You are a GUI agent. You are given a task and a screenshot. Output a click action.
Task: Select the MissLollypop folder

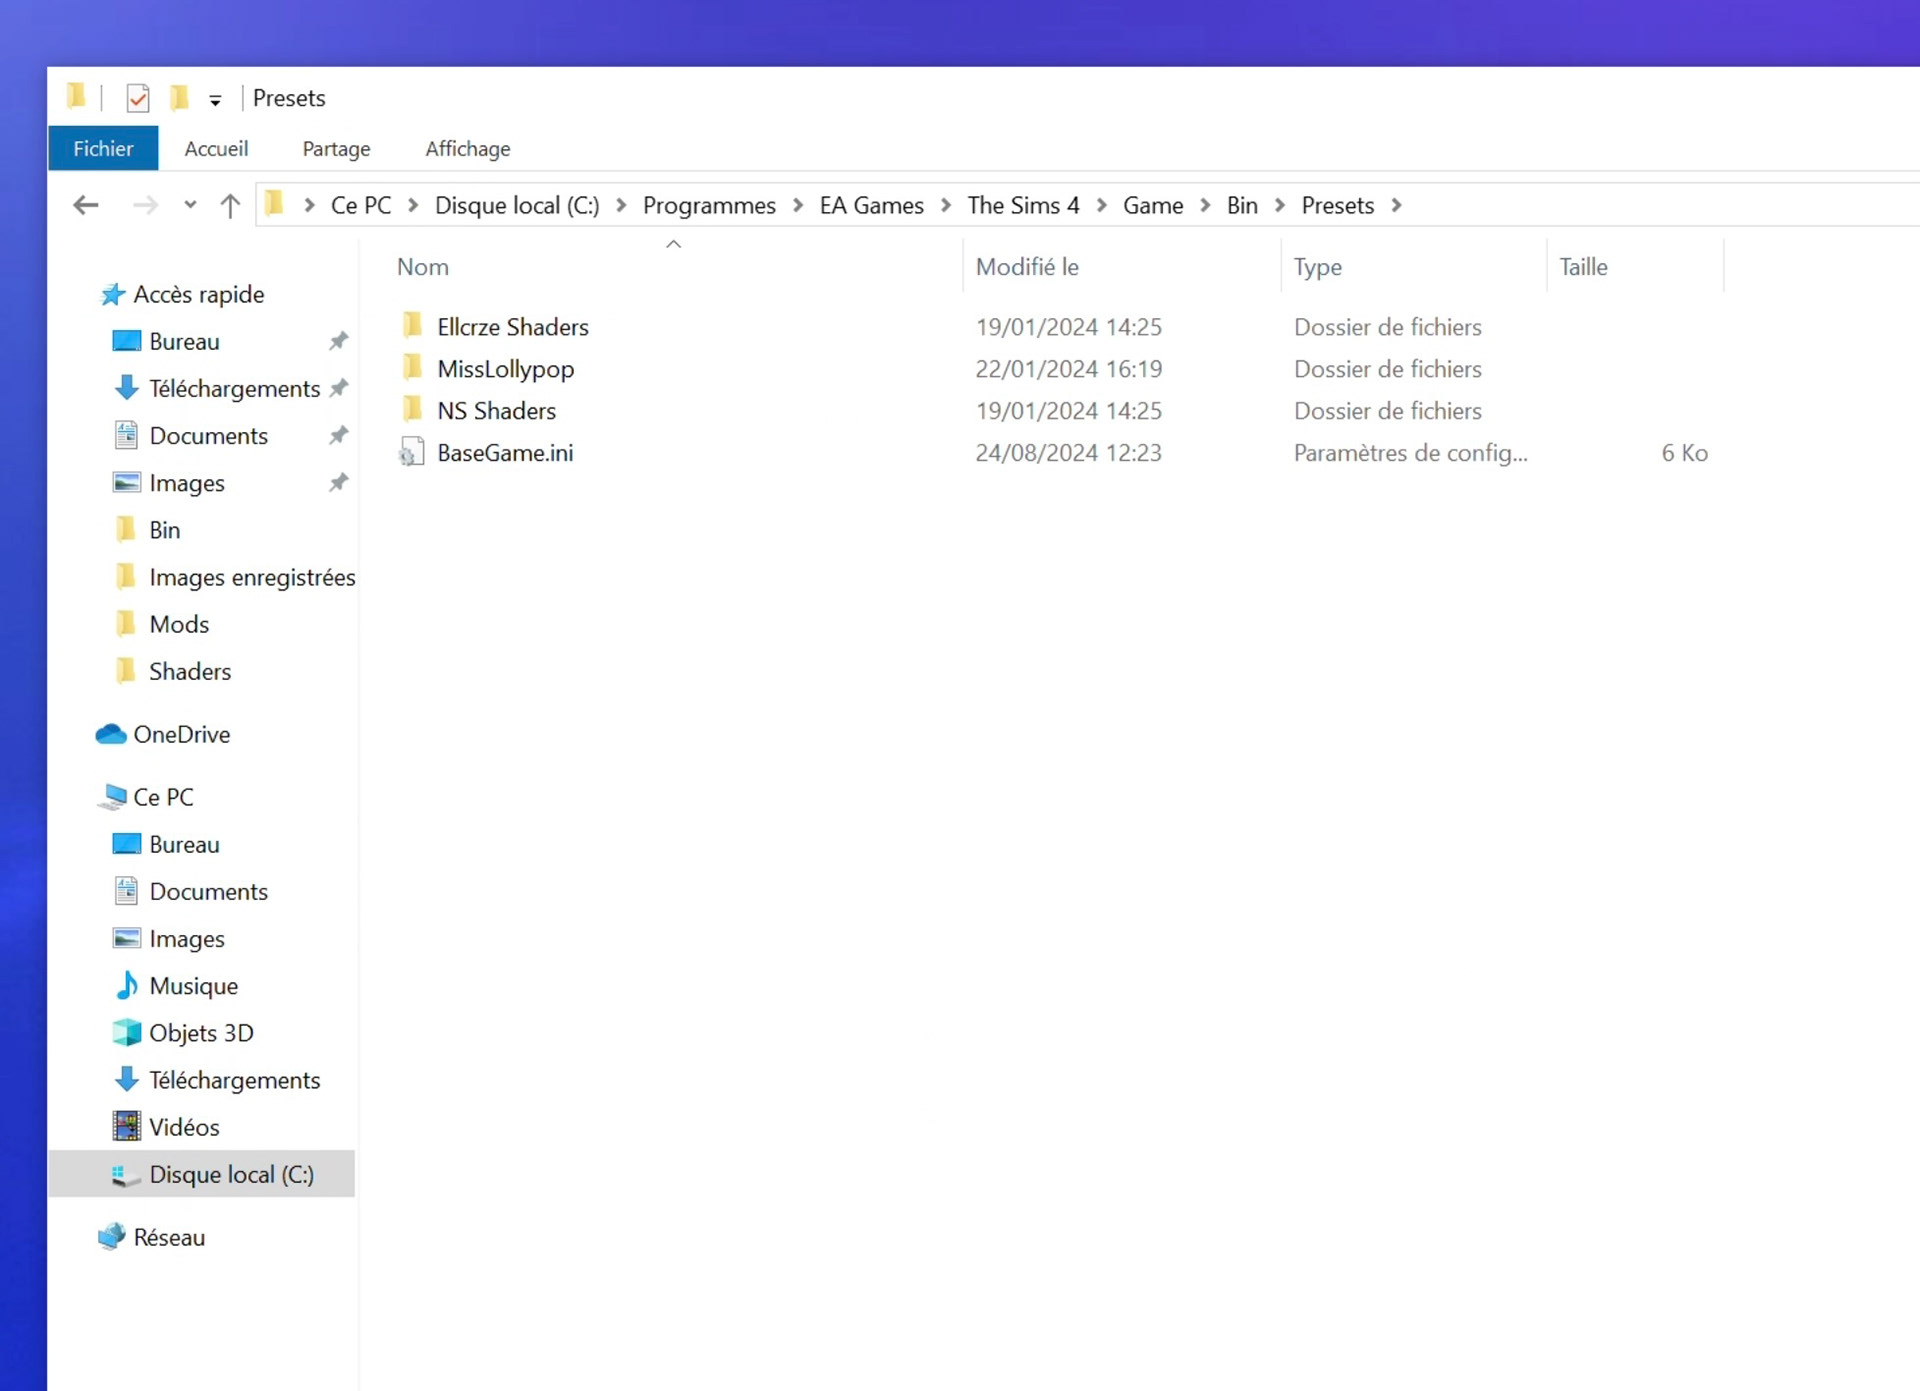(x=505, y=369)
